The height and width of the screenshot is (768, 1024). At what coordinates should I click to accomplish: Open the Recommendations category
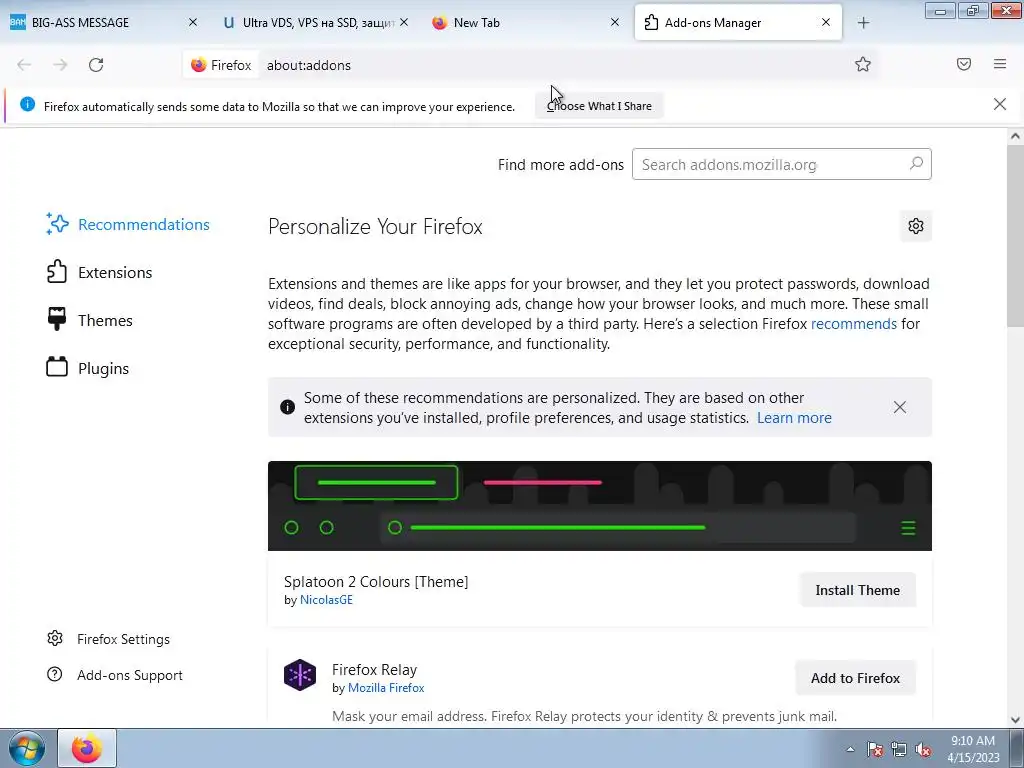[x=128, y=224]
